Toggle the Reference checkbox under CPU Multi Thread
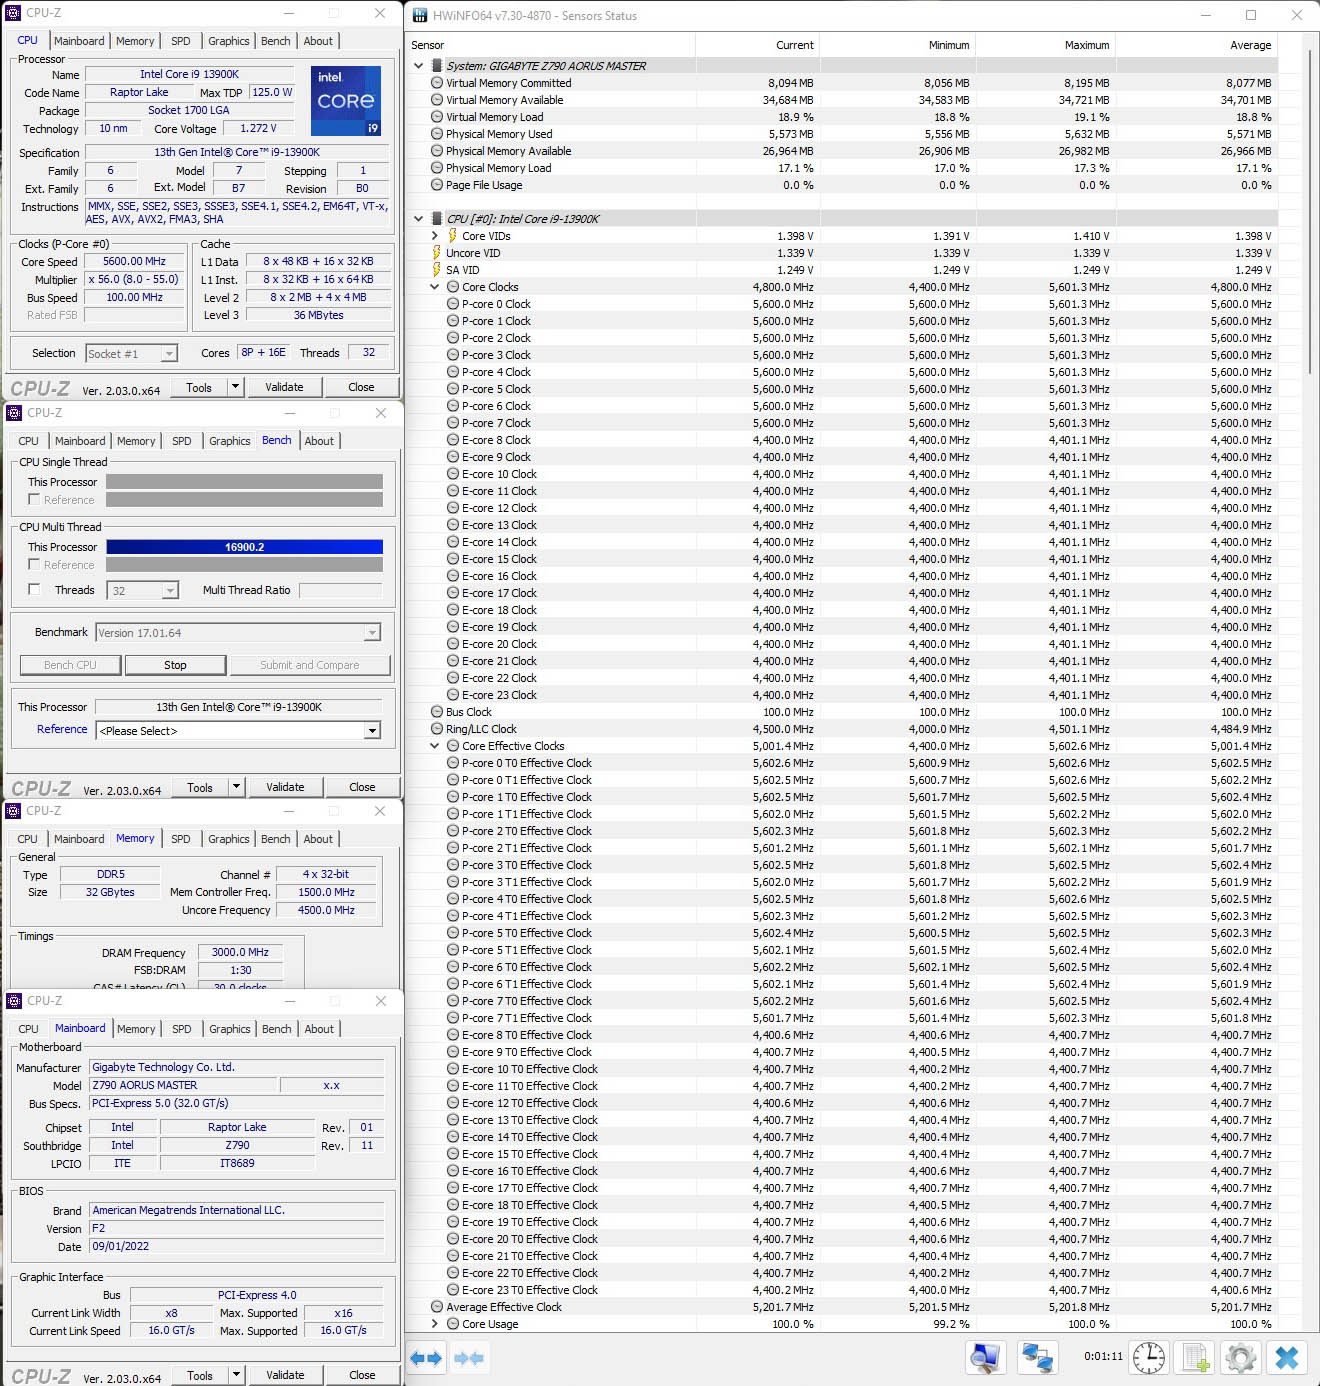 point(34,564)
